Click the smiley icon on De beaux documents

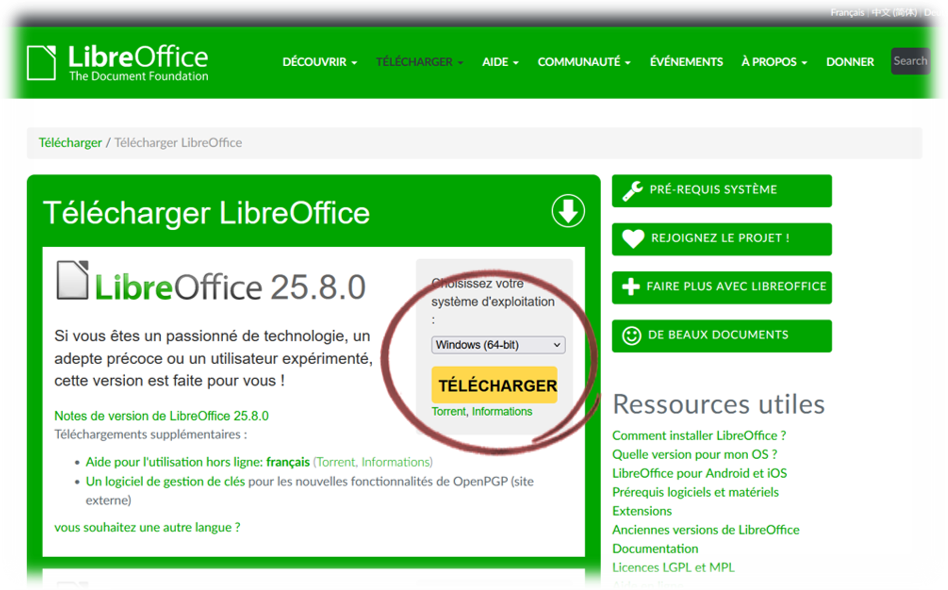tap(632, 336)
